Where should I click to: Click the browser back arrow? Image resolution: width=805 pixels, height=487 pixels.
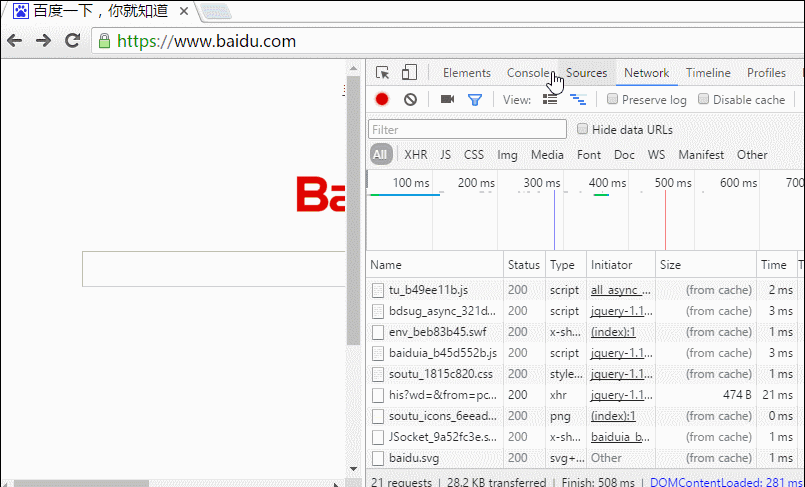coord(14,41)
